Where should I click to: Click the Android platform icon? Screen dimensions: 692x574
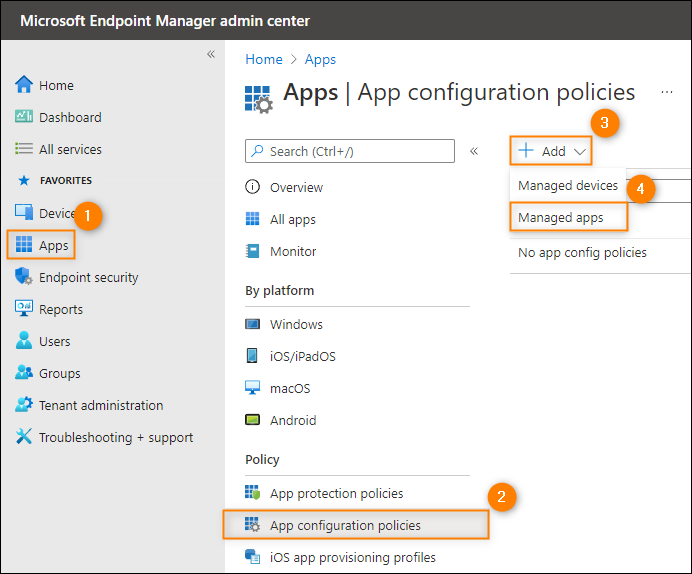252,420
